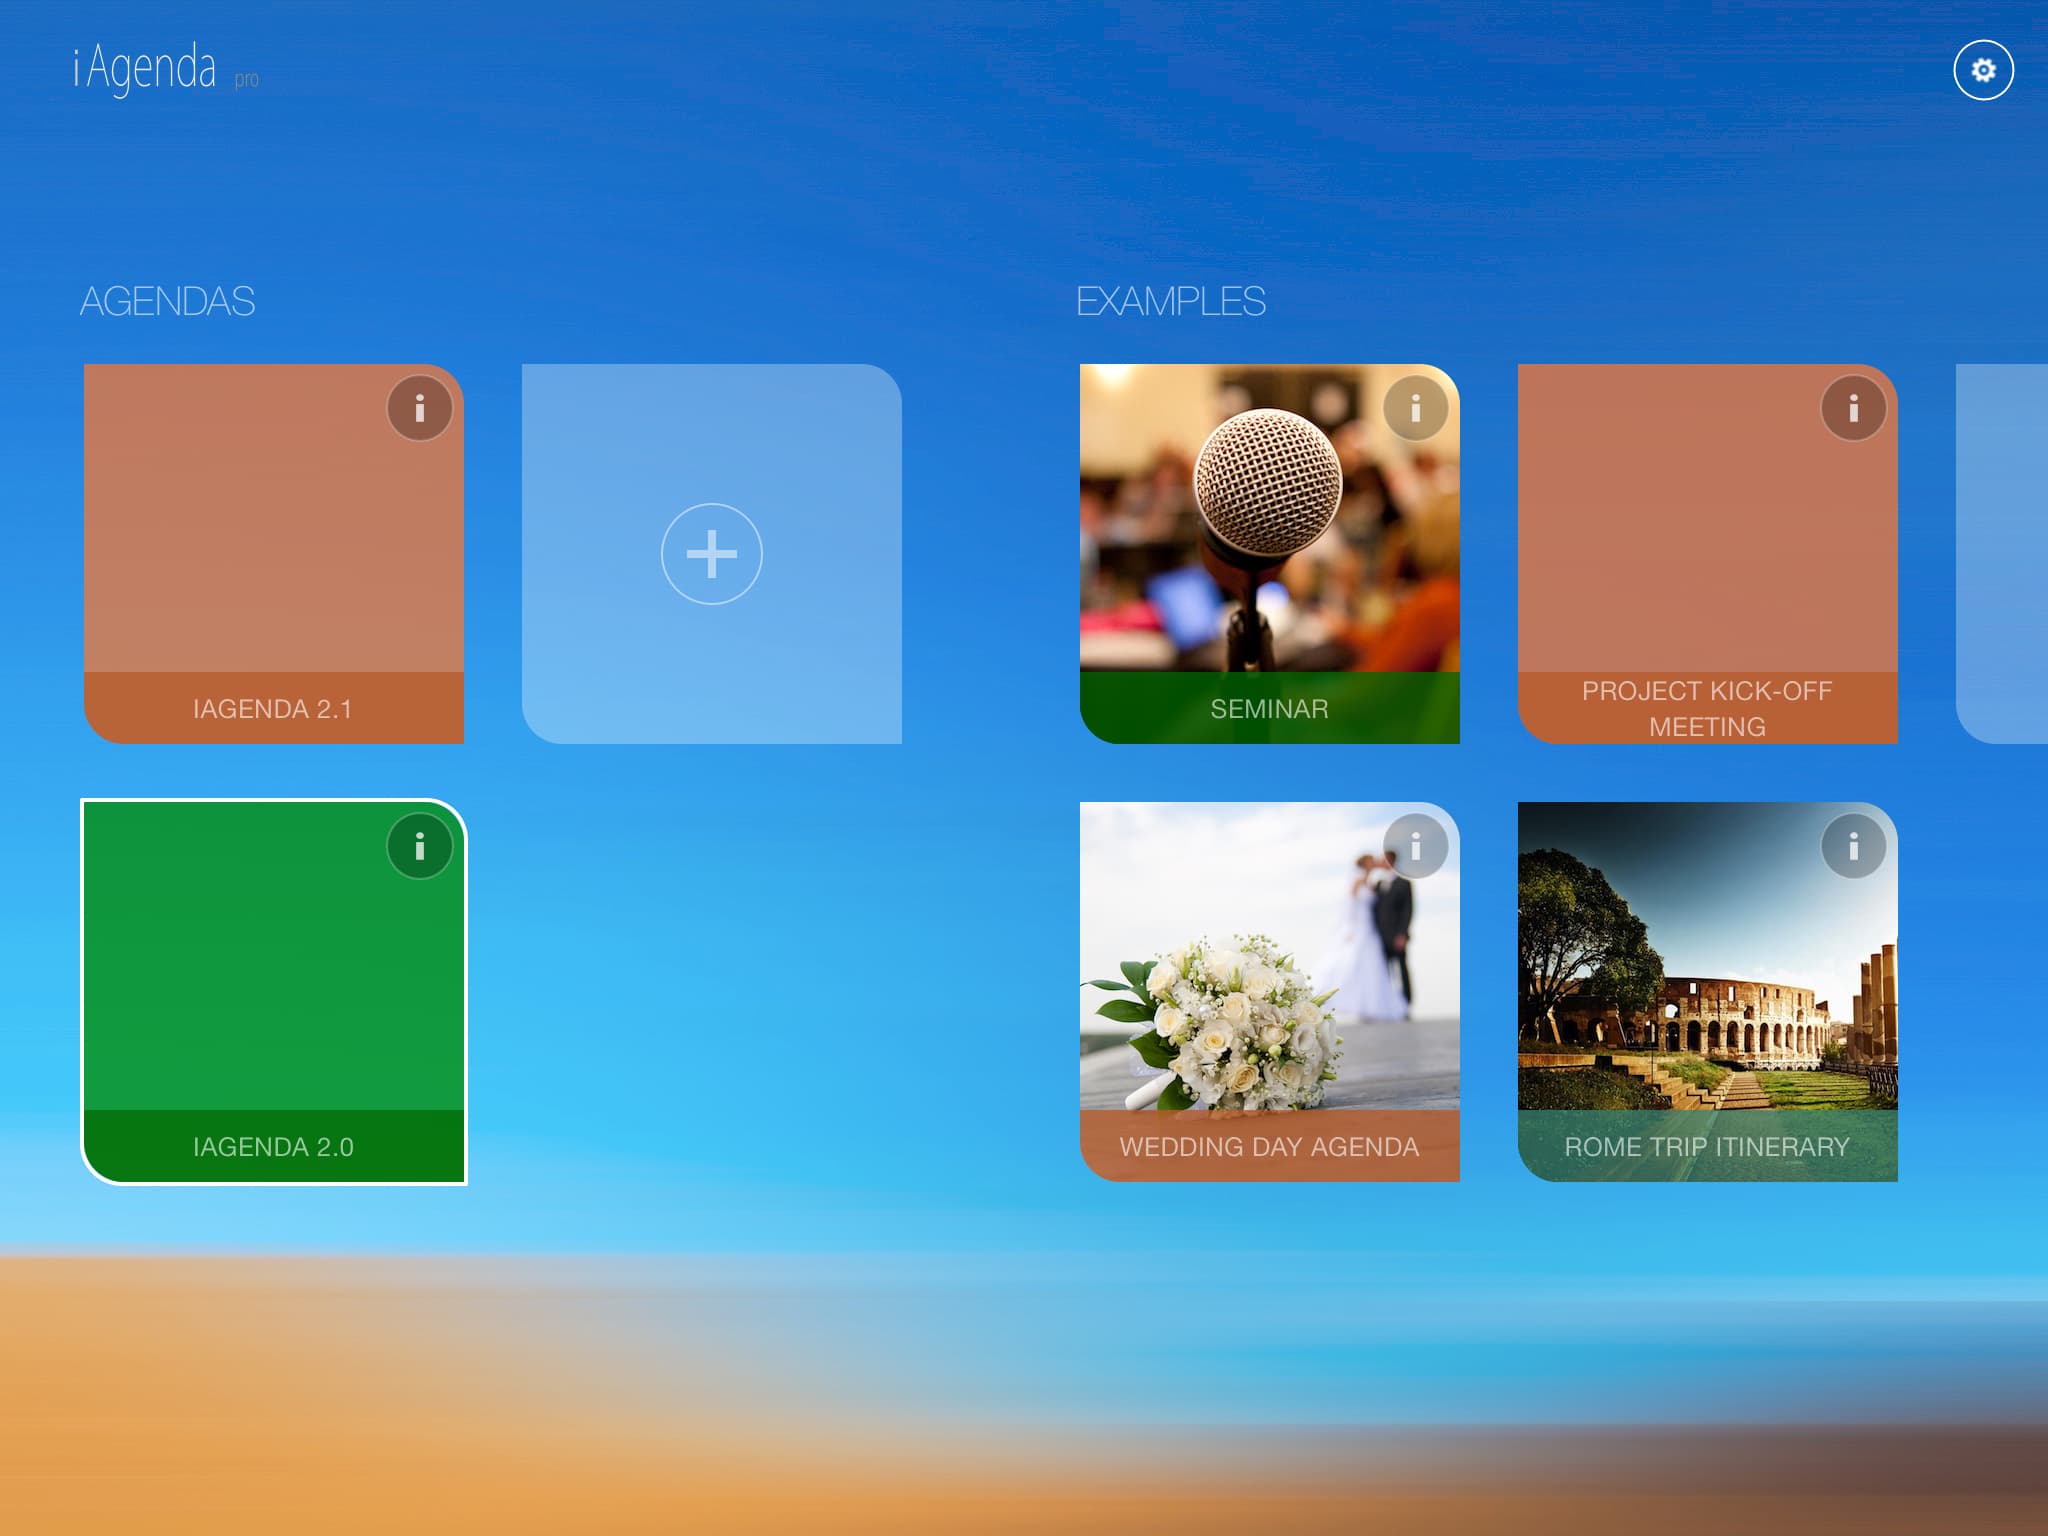Screen dimensions: 2048x1536
Task: Show info for Project Kick-Off Meeting
Action: tap(1853, 408)
